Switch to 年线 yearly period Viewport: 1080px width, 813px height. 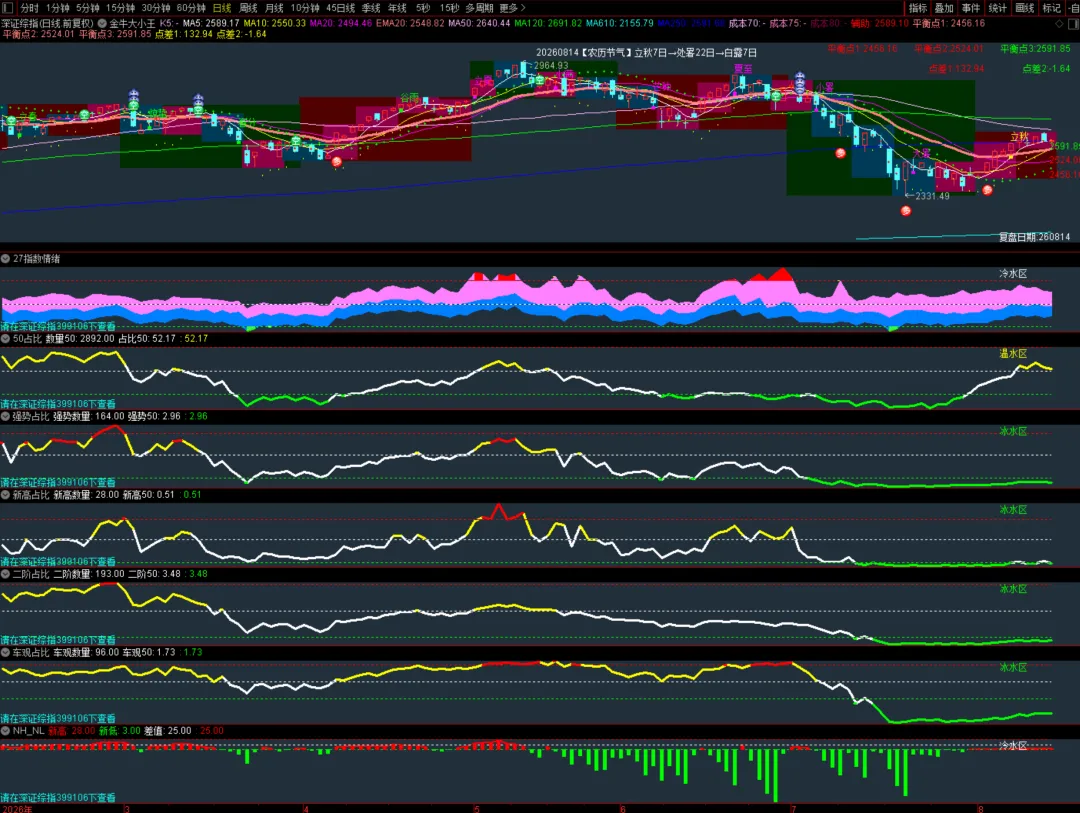tap(397, 8)
